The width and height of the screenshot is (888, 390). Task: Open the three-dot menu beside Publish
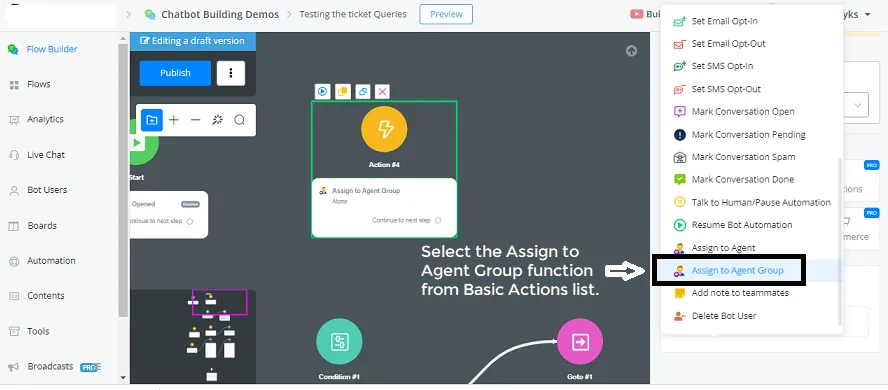tap(231, 73)
